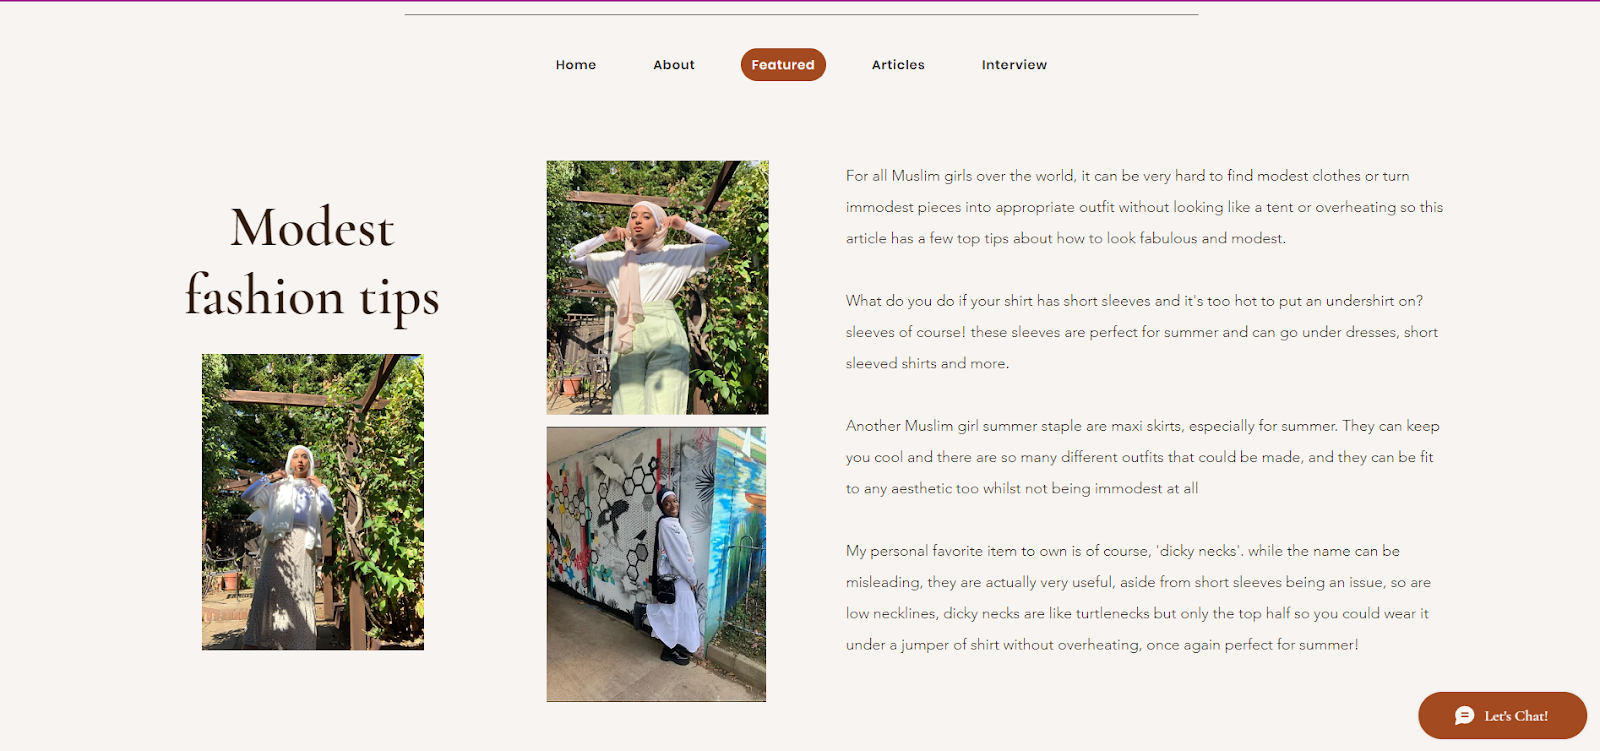Open the mural wall outfit photo
The image size is (1600, 751).
coord(656,564)
